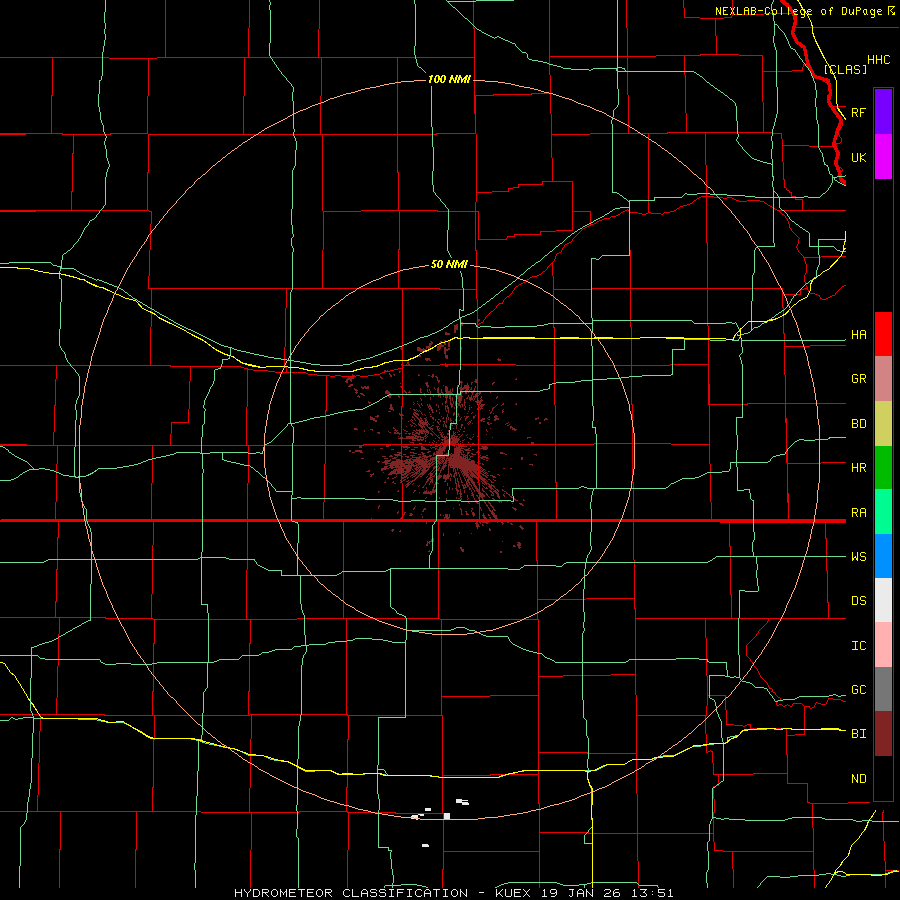Viewport: 900px width, 900px height.
Task: Click the GR legend label
Action: click(859, 379)
